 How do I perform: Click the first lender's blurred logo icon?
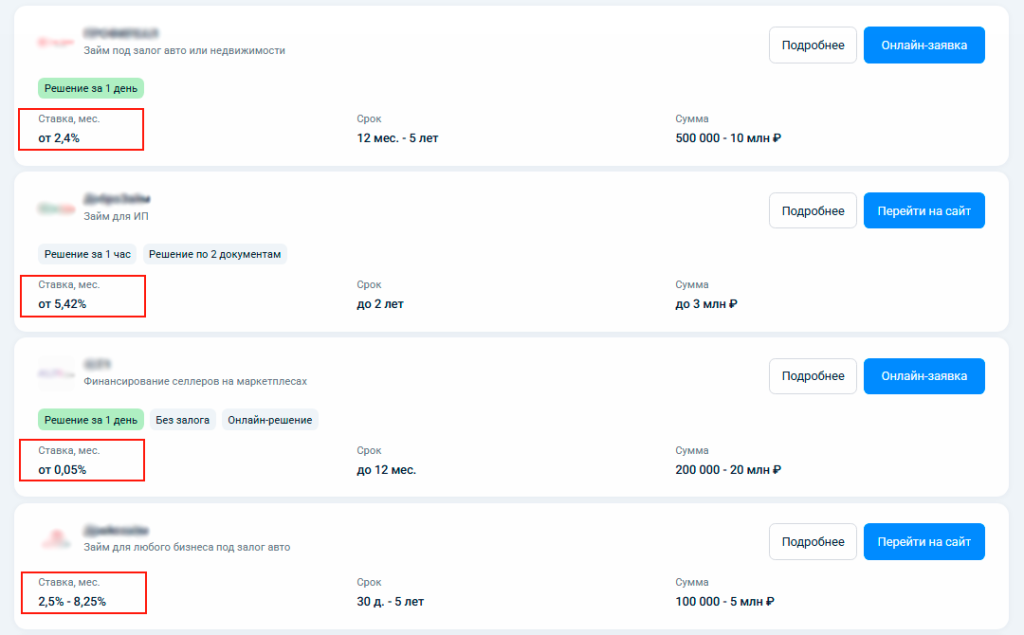tap(56, 42)
